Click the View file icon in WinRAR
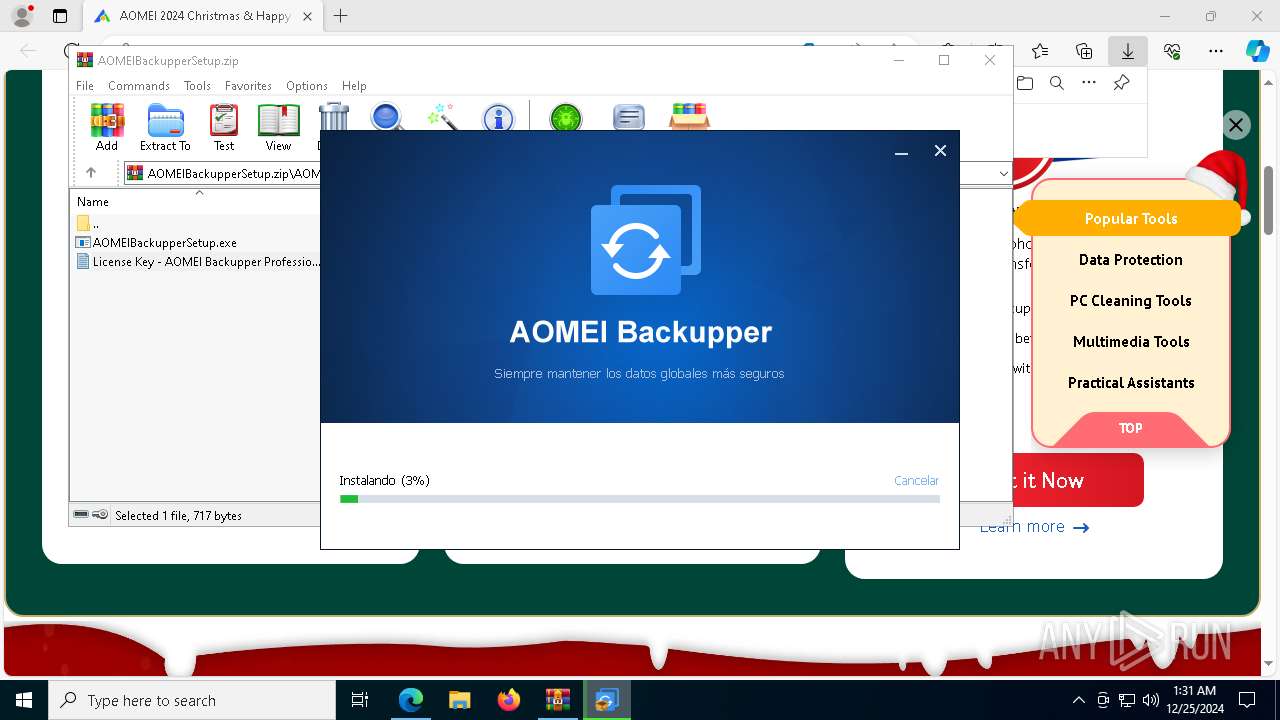This screenshot has height=720, width=1280. [278, 127]
